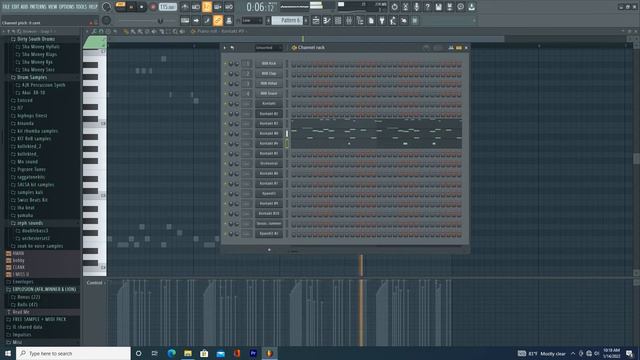Viewport: 640px width, 360px height.
Task: Open the channel filter group dropdown
Action: coord(268,48)
